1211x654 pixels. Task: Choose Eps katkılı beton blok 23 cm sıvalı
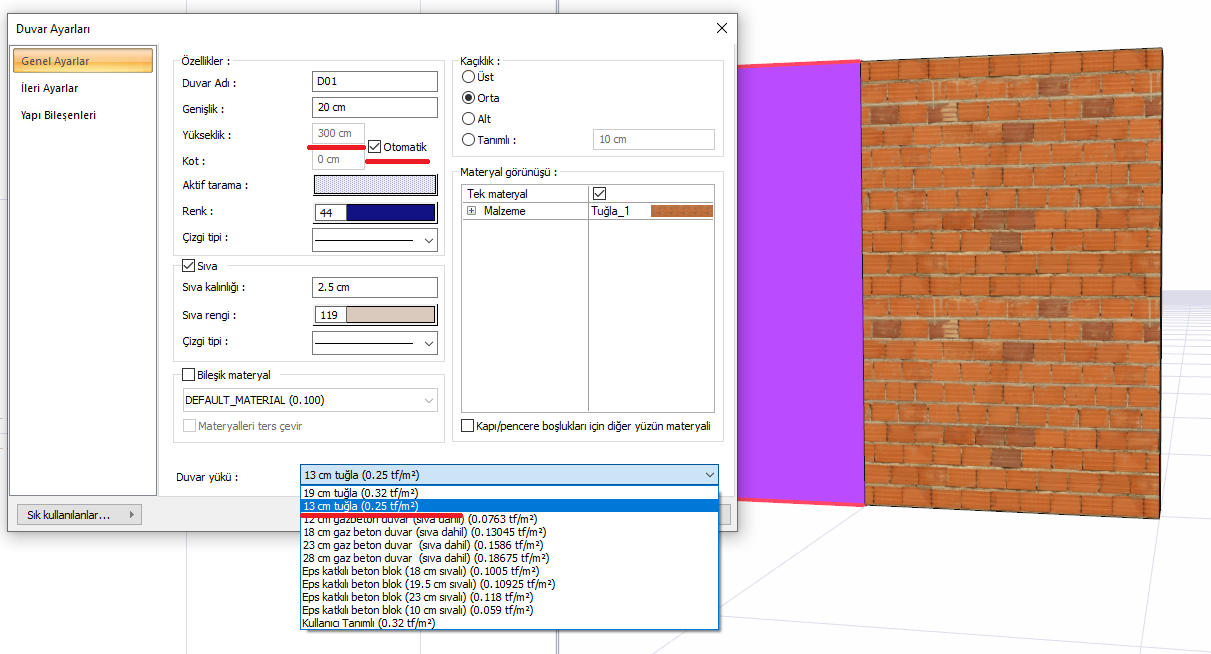[509, 597]
